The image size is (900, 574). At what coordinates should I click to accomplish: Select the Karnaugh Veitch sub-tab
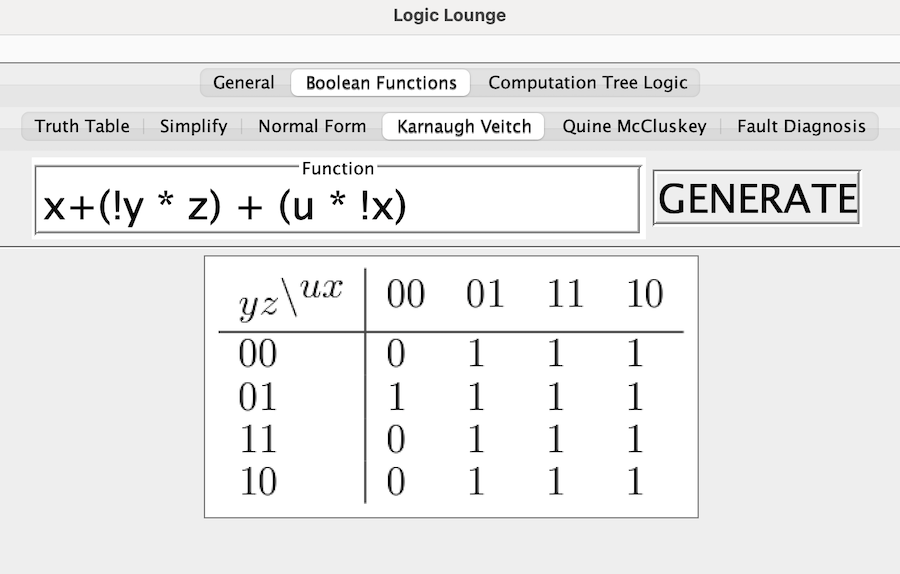pos(464,126)
